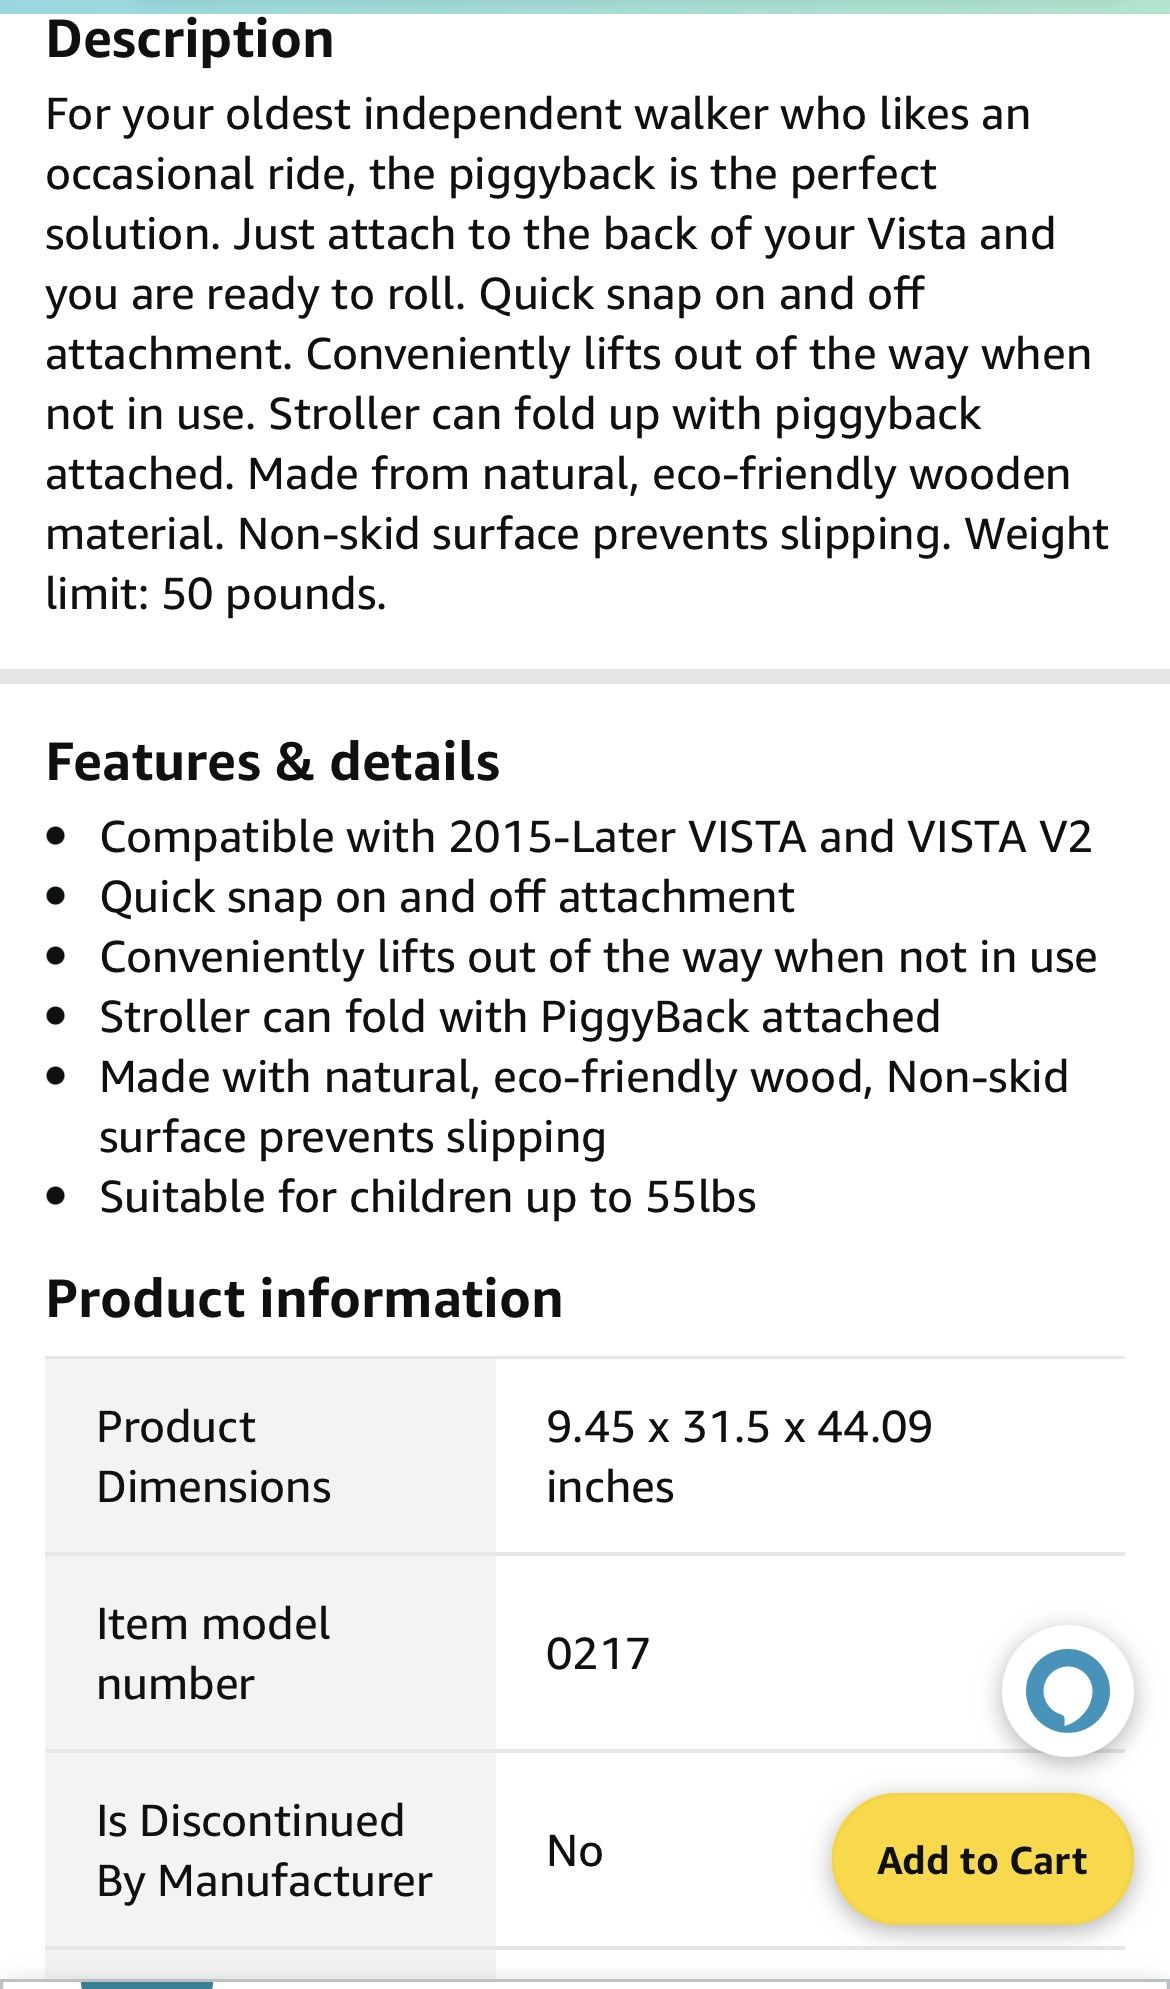Tap the teal bar at screen top
This screenshot has height=1989, width=1170.
(585, 6)
